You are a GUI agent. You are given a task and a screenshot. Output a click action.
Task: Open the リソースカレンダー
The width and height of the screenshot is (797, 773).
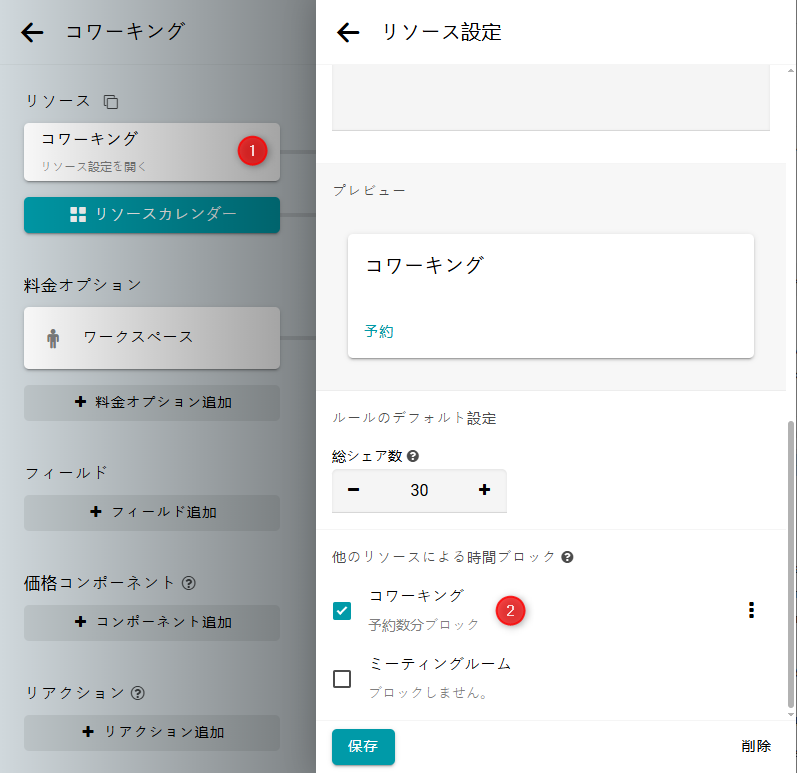tap(152, 215)
